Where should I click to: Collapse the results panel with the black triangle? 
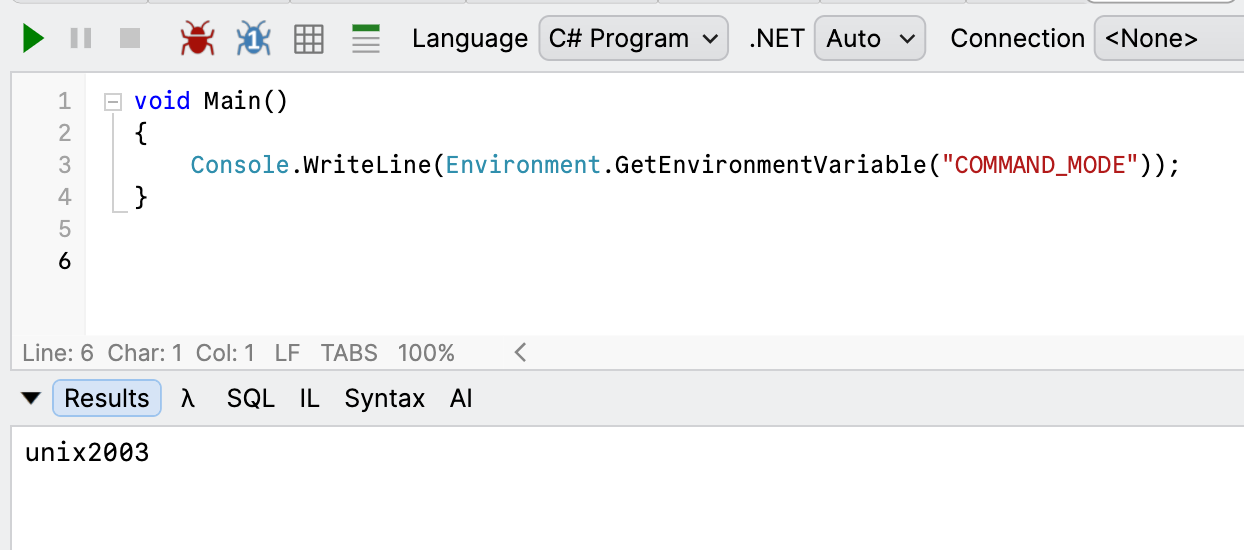(x=31, y=399)
